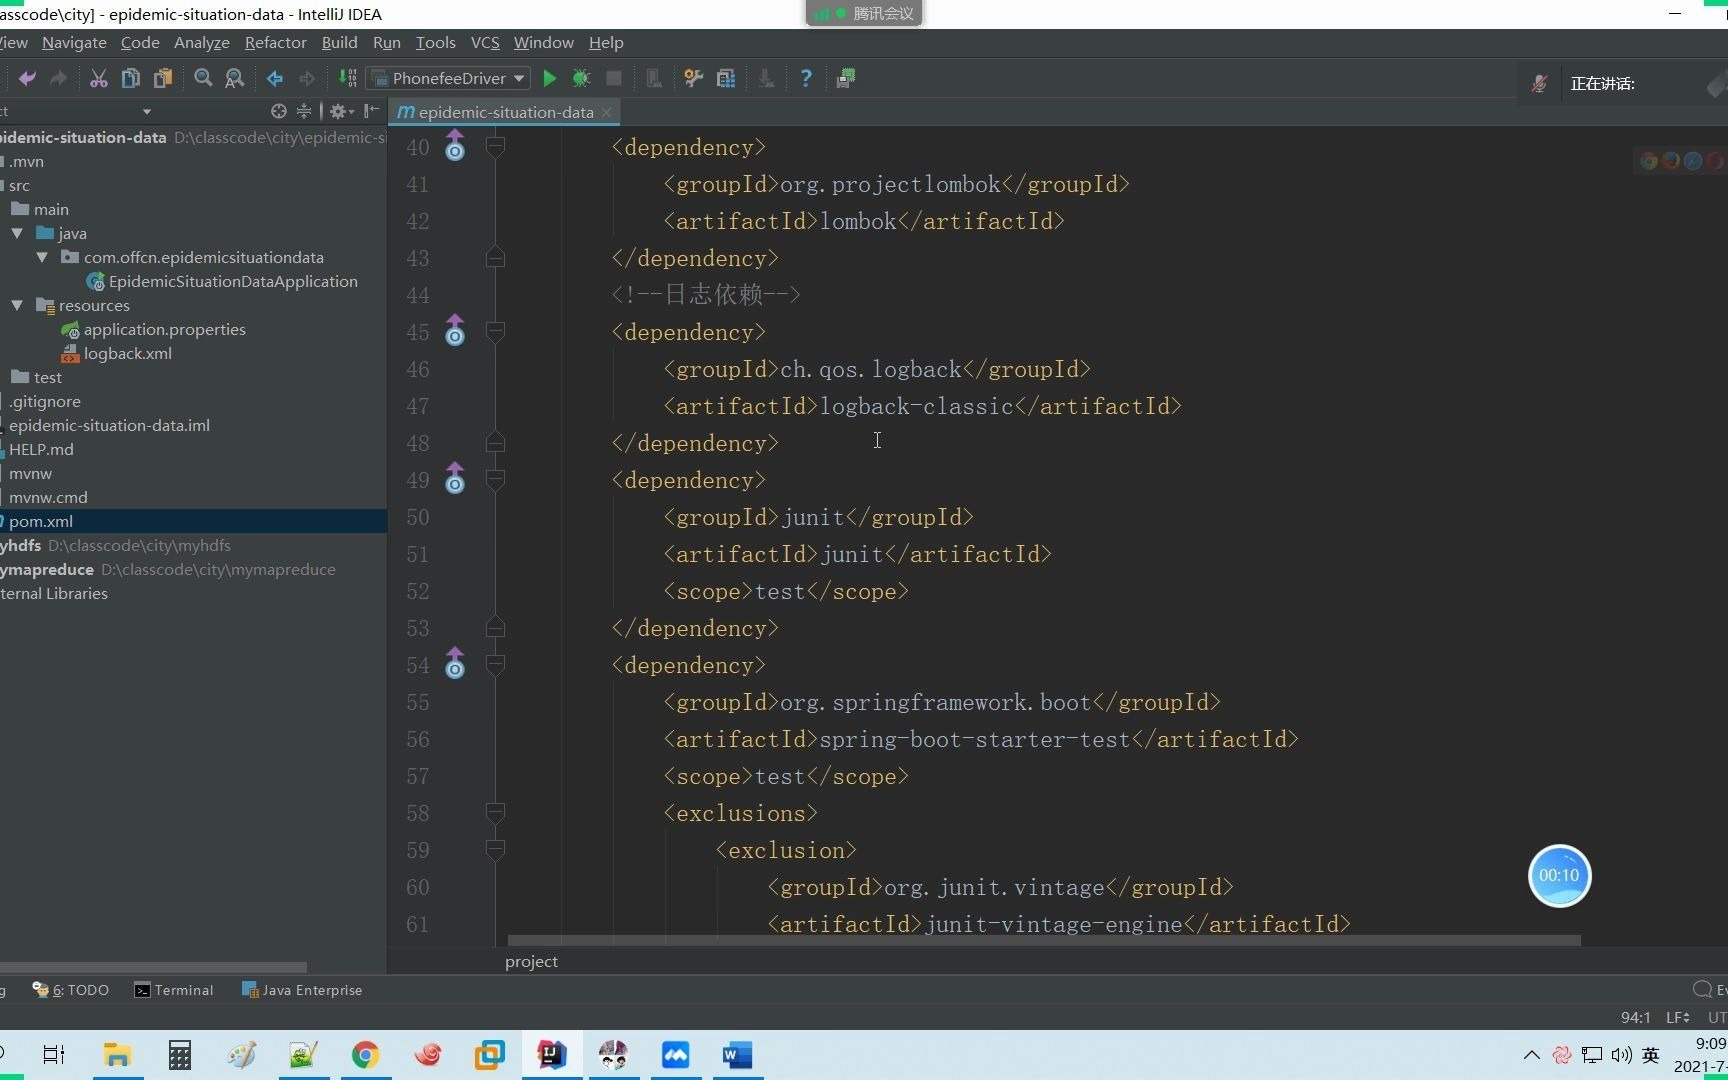
Task: Open the Refactor menu
Action: (x=276, y=42)
